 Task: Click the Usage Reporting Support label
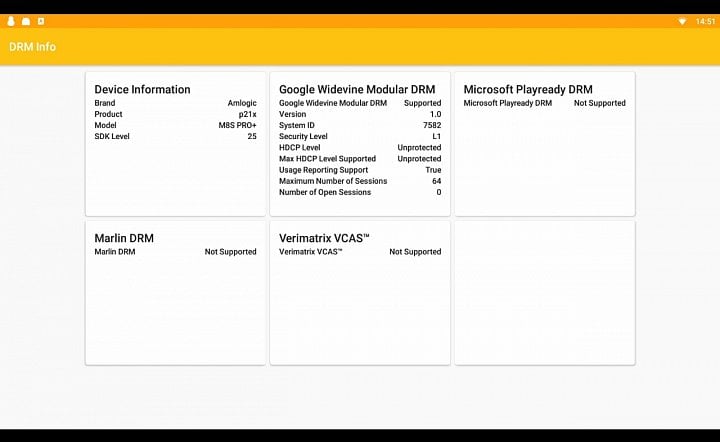point(323,170)
